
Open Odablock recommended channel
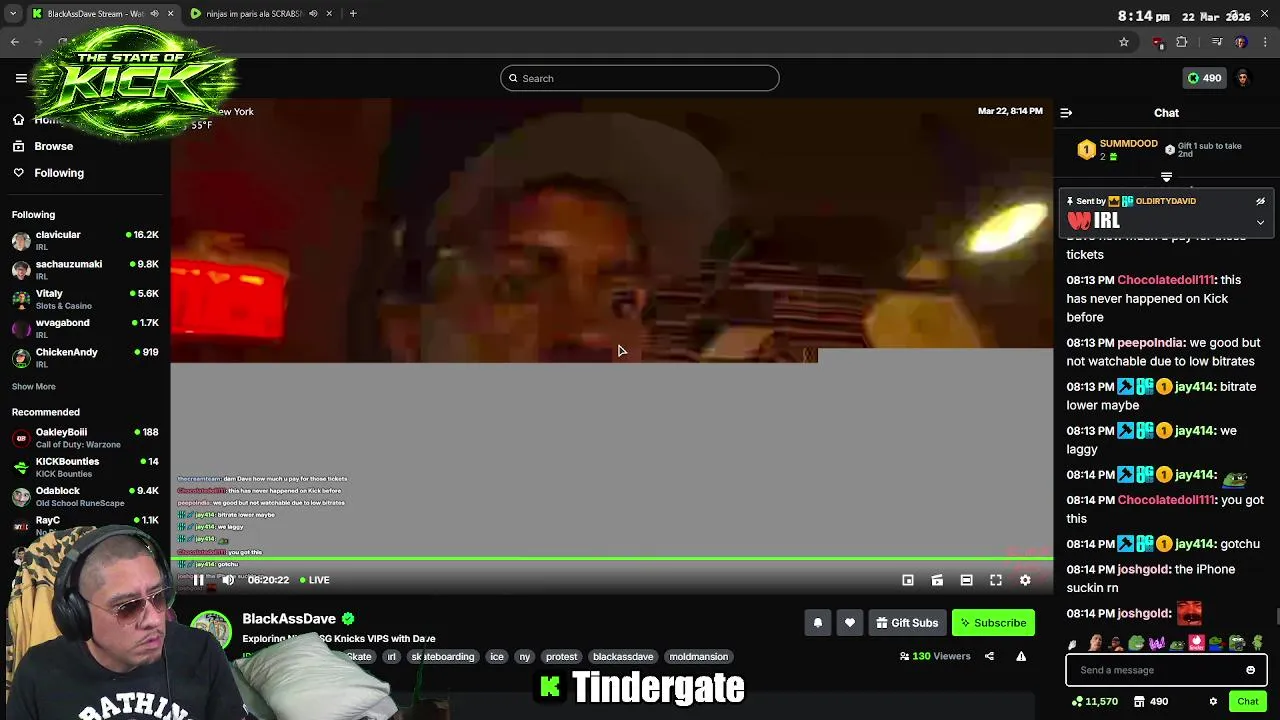(85, 496)
